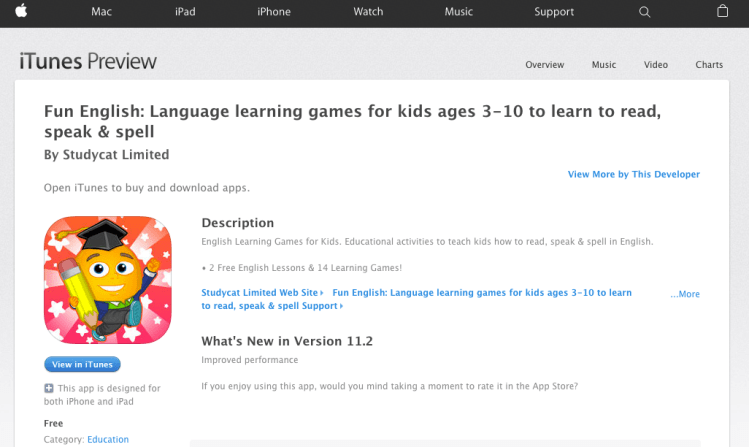Expand description with the More link

(x=686, y=294)
